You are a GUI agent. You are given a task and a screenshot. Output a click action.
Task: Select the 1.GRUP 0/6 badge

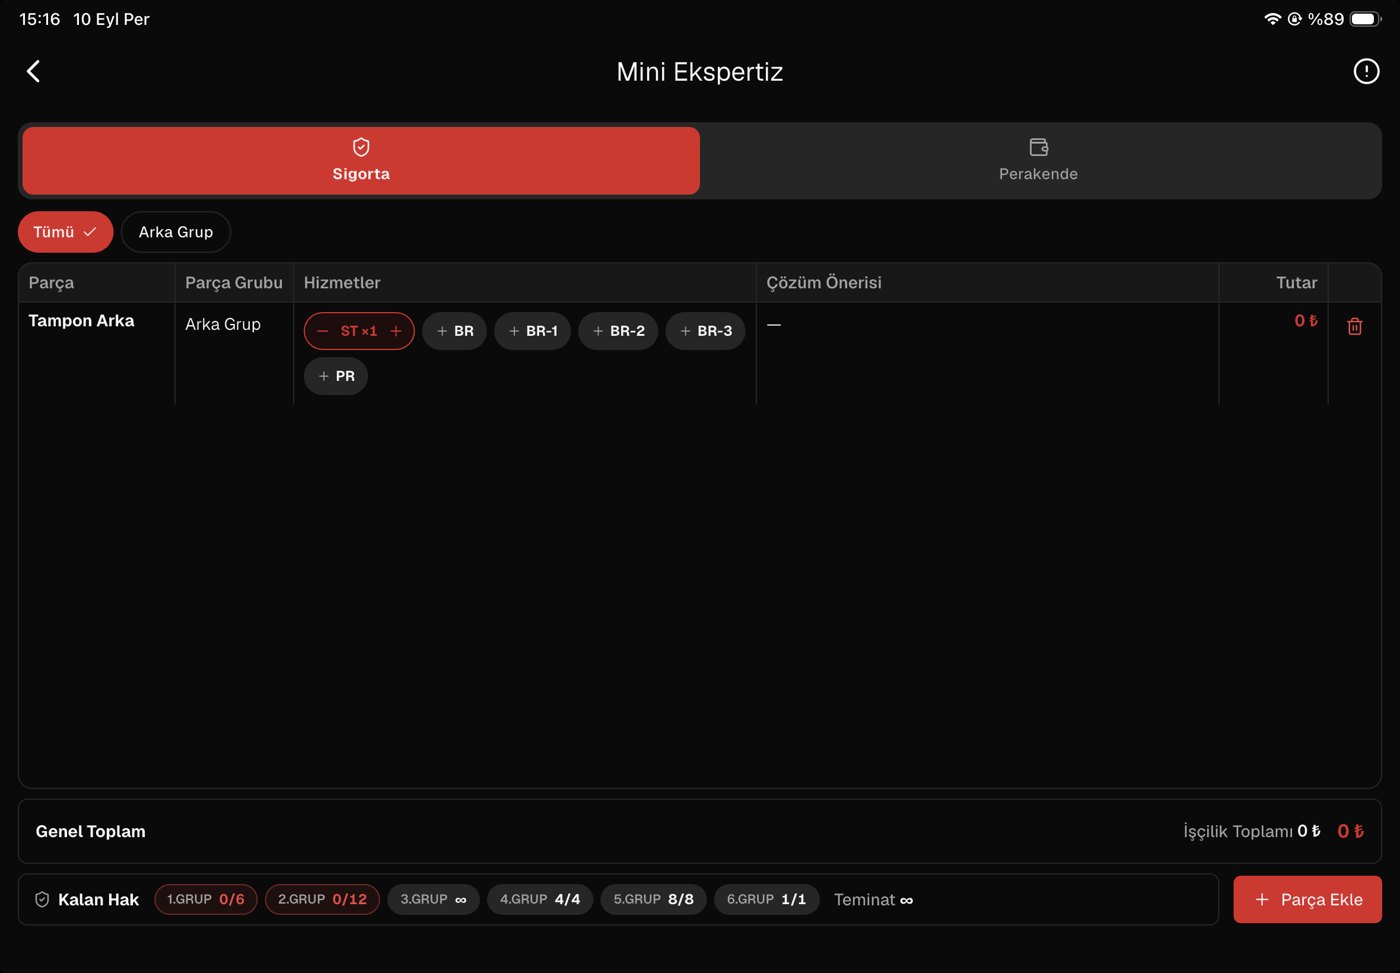coord(206,899)
